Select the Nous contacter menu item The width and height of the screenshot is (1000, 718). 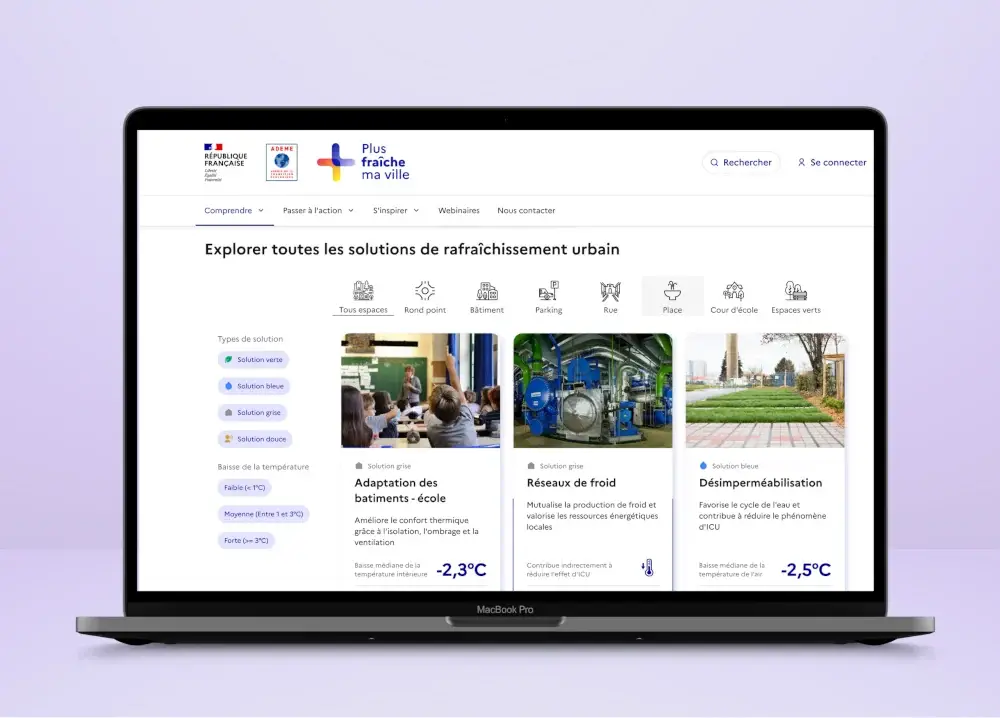pos(527,210)
